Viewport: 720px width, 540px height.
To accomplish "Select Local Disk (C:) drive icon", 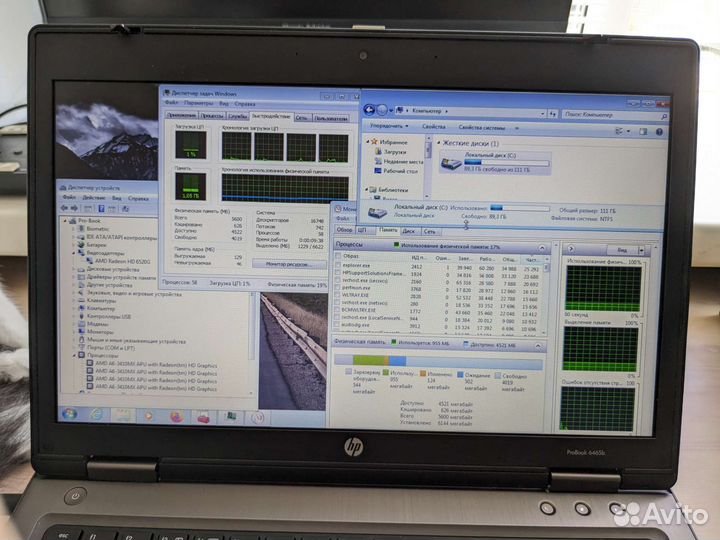I will (451, 163).
